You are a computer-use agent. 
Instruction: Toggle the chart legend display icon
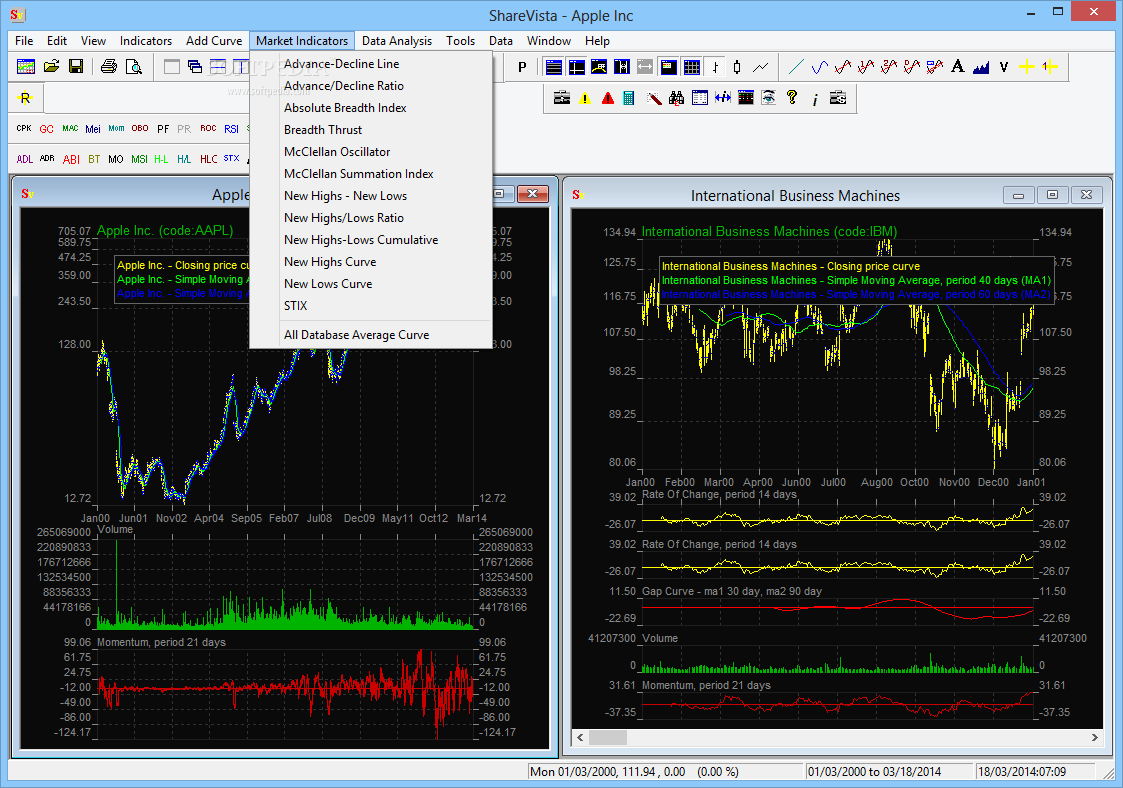coord(669,67)
